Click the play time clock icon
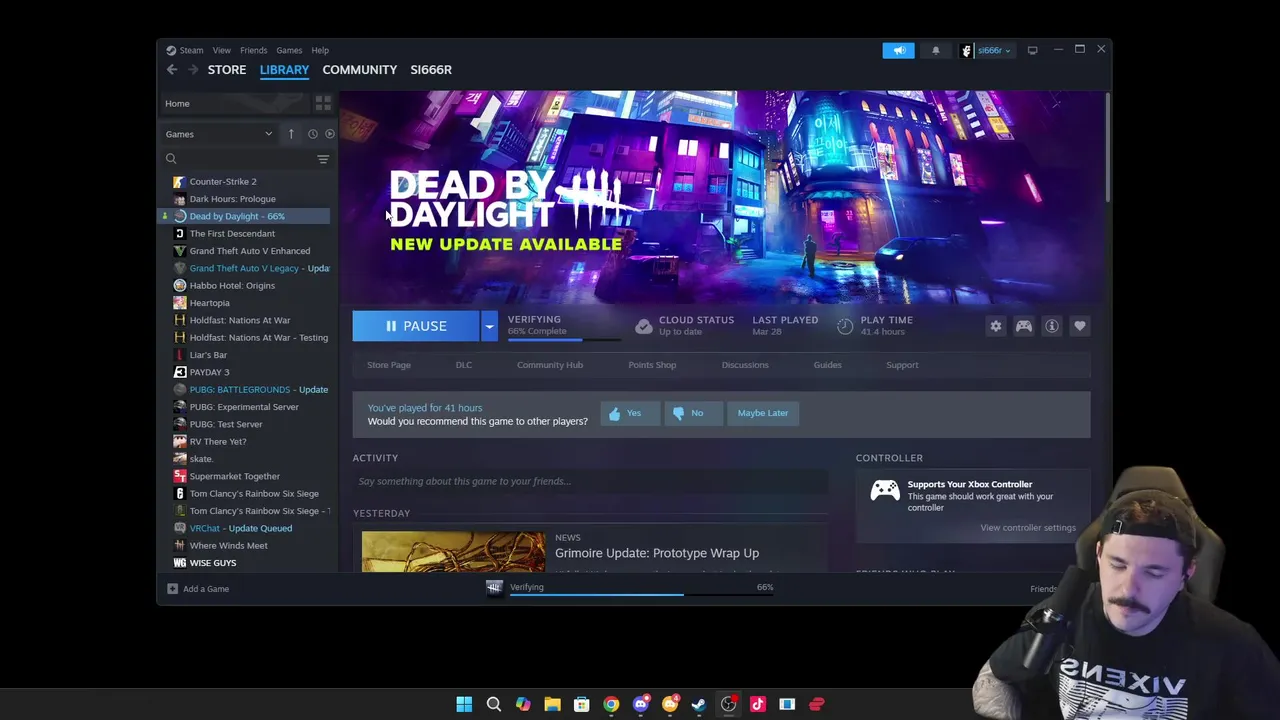 [845, 326]
